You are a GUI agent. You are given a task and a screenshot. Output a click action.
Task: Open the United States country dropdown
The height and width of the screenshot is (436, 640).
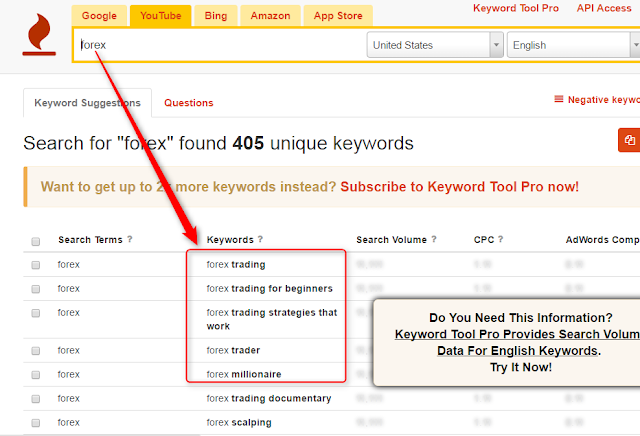pos(435,45)
